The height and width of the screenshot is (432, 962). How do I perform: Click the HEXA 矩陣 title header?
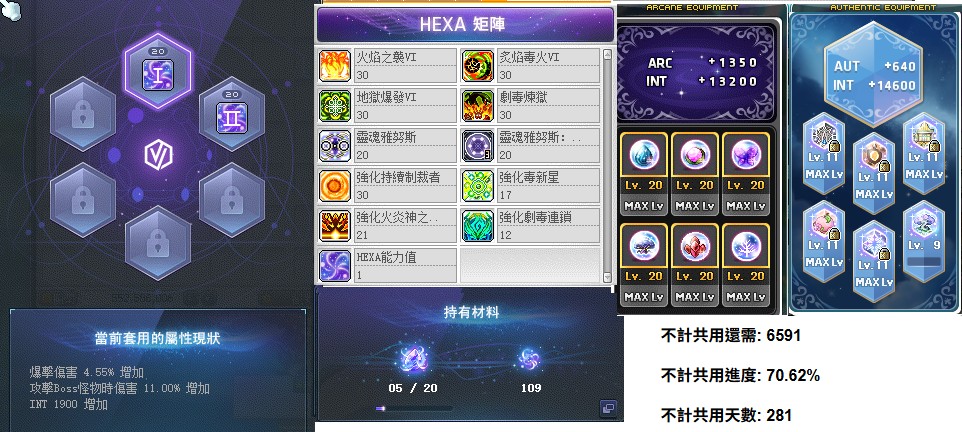point(465,25)
